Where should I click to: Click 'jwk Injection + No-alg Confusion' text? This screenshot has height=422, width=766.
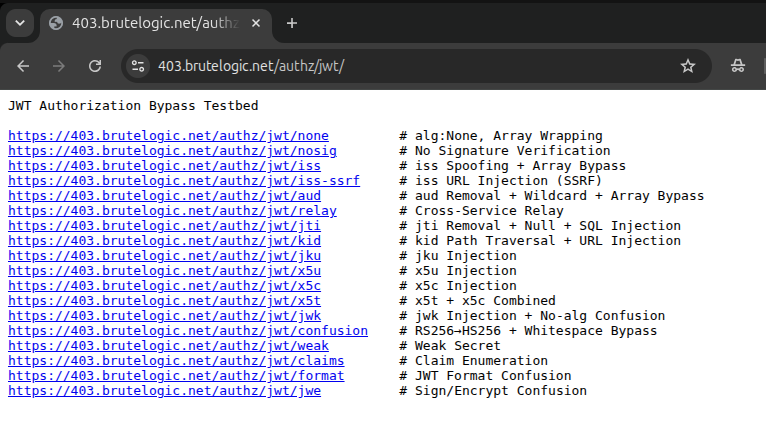(x=540, y=316)
